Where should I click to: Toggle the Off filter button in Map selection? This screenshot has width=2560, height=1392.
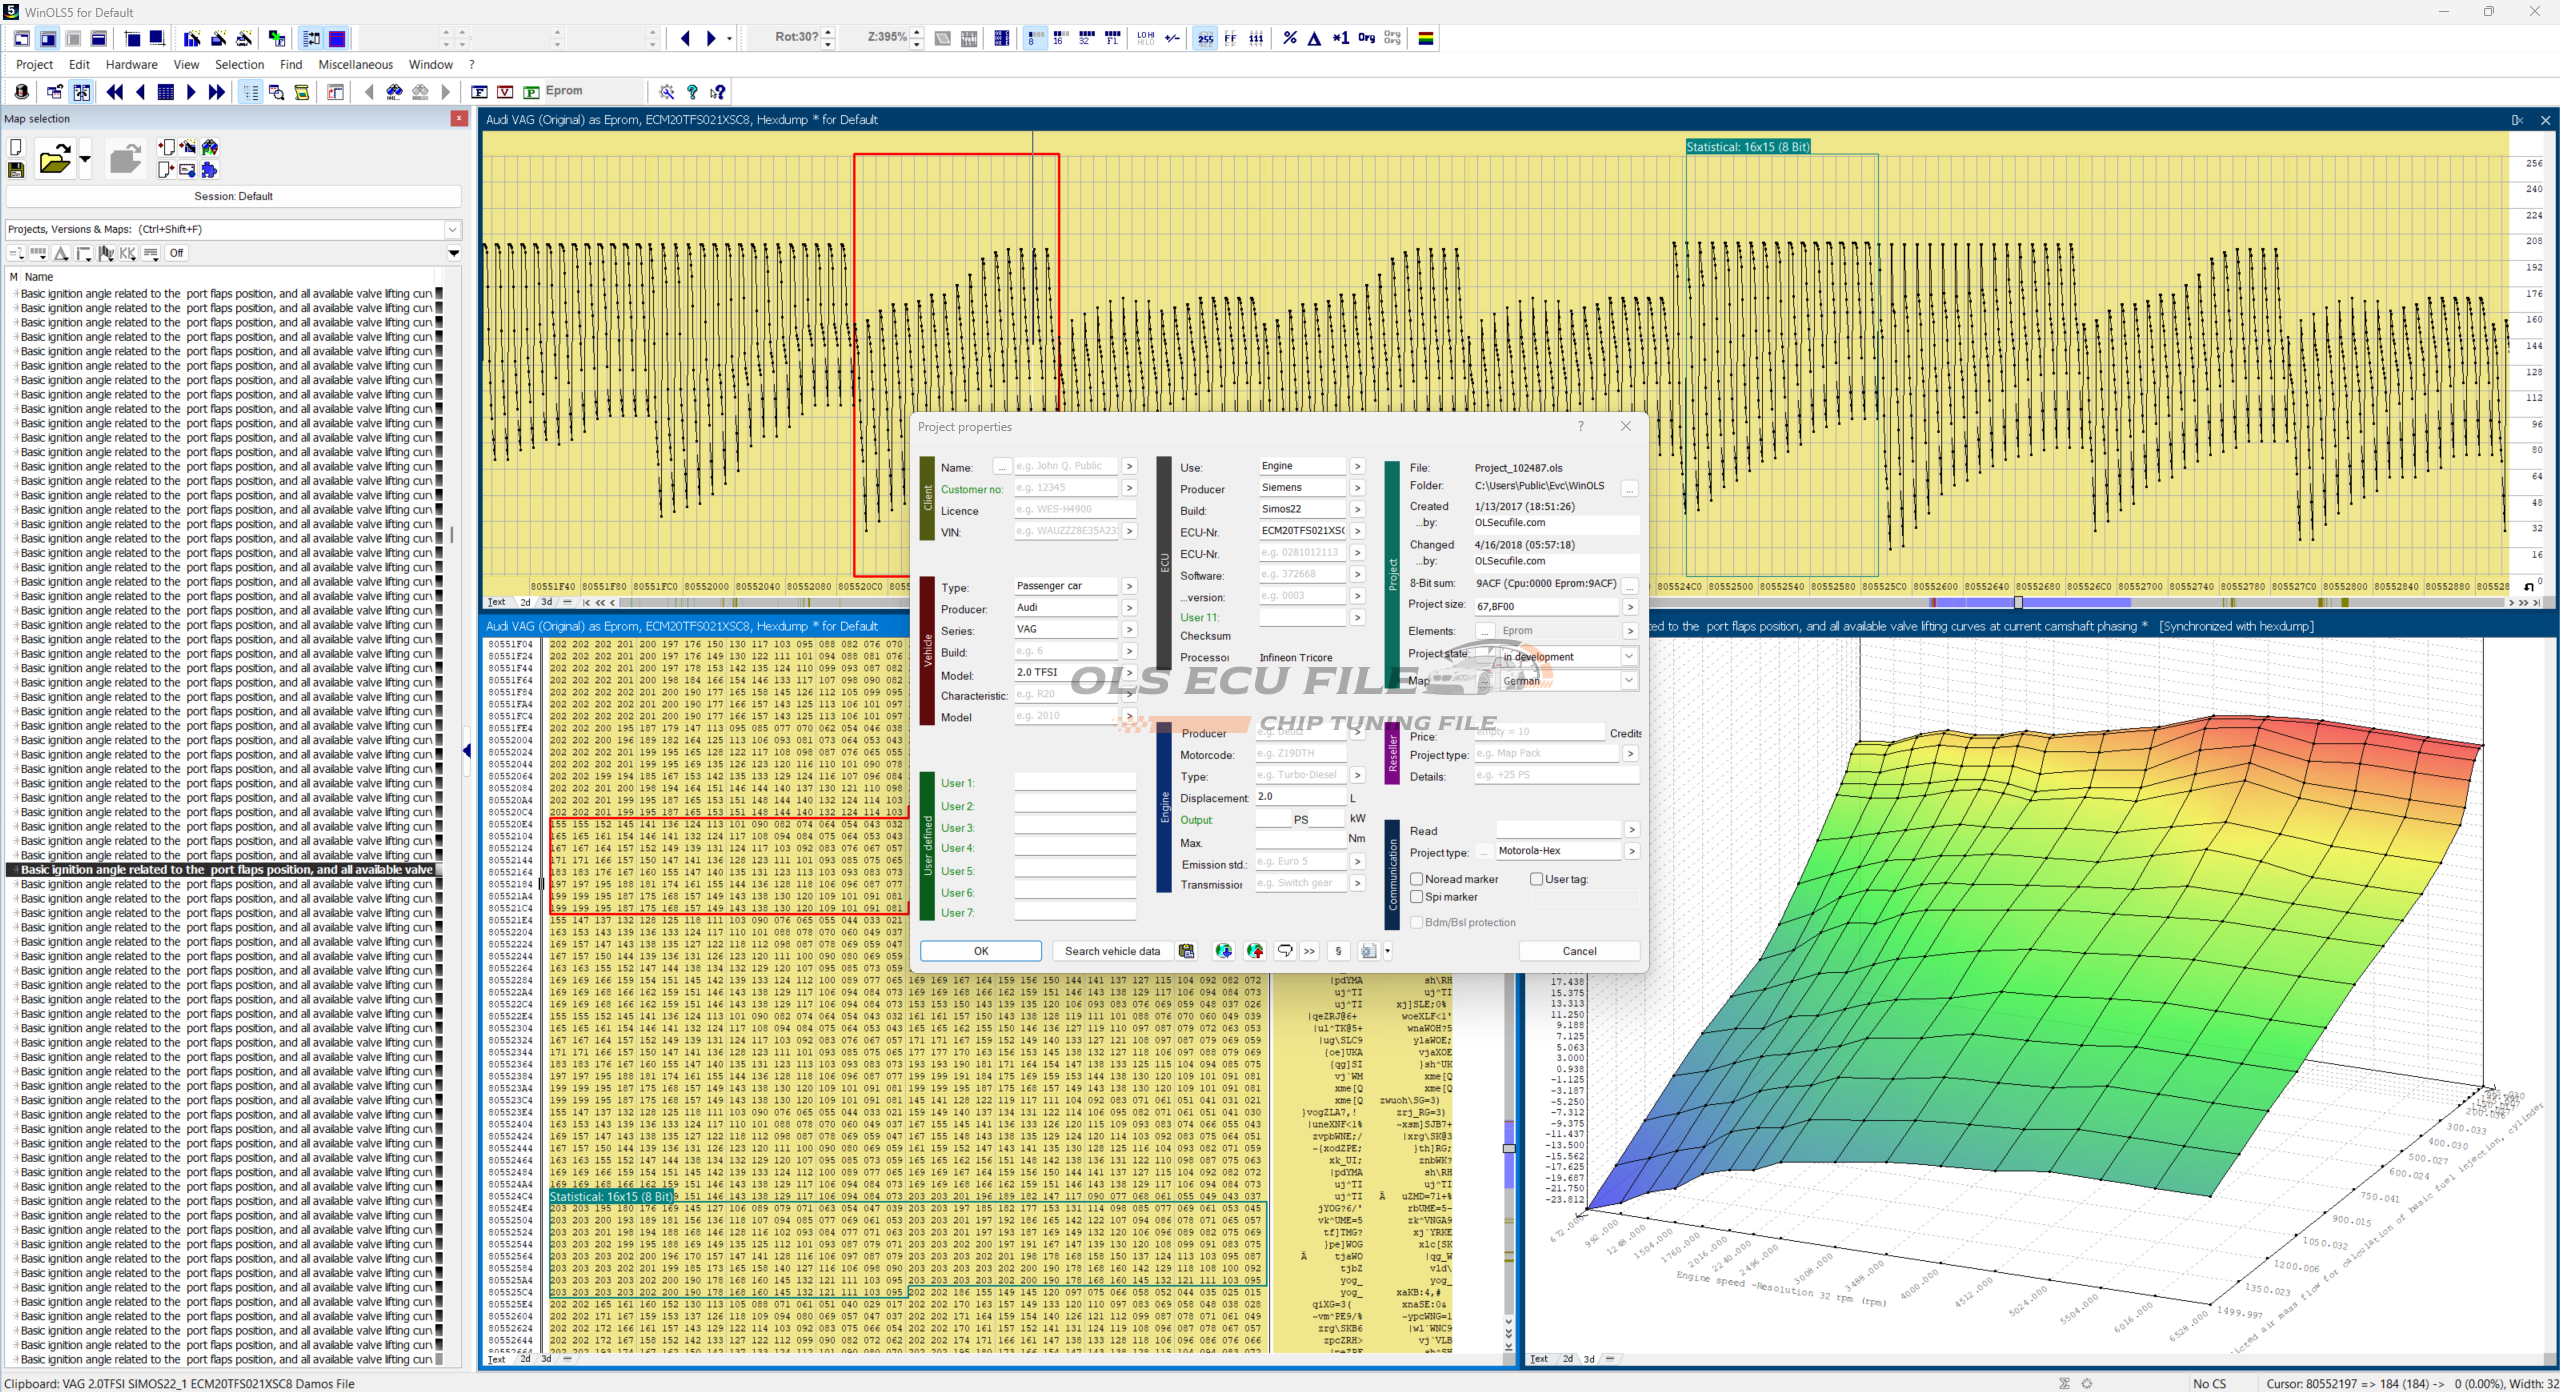pyautogui.click(x=176, y=253)
